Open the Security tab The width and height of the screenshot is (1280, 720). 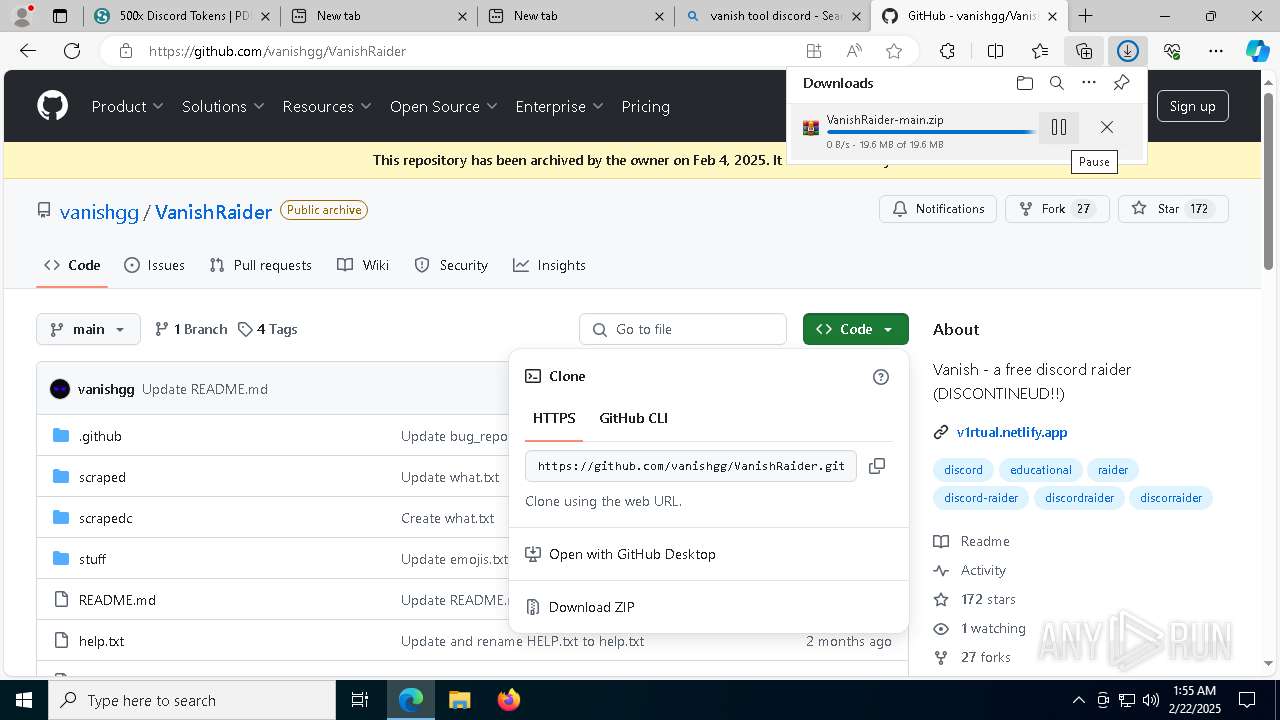point(451,265)
